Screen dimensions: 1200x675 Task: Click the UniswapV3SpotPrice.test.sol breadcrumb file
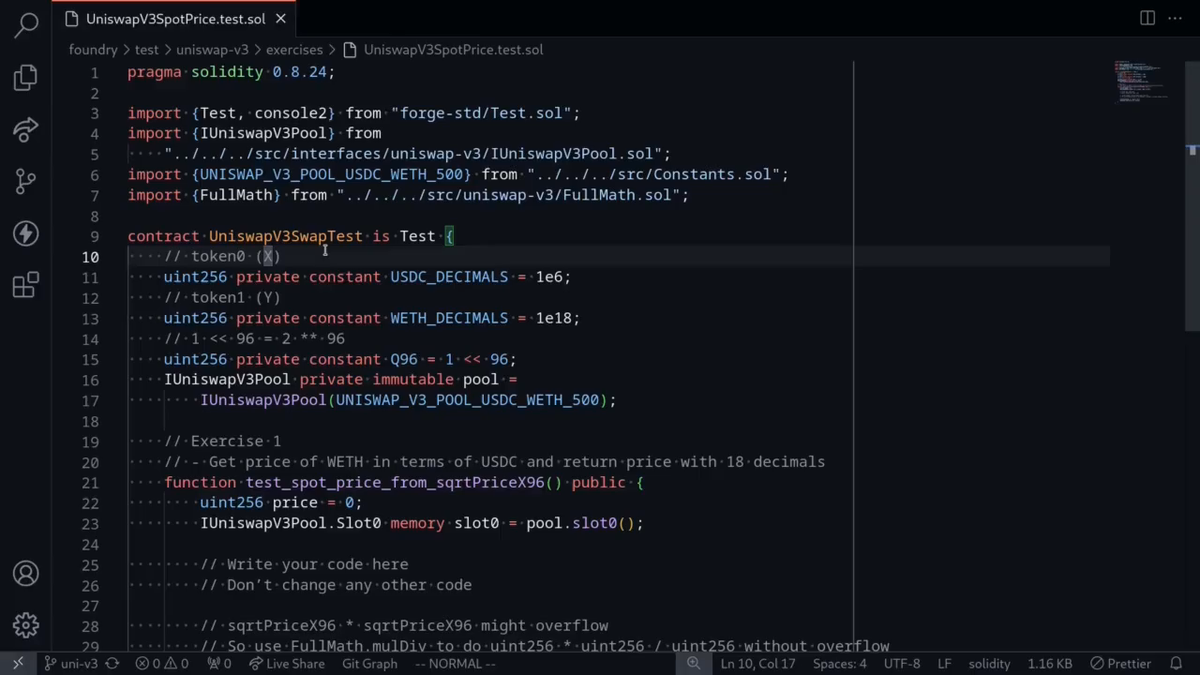[443, 49]
